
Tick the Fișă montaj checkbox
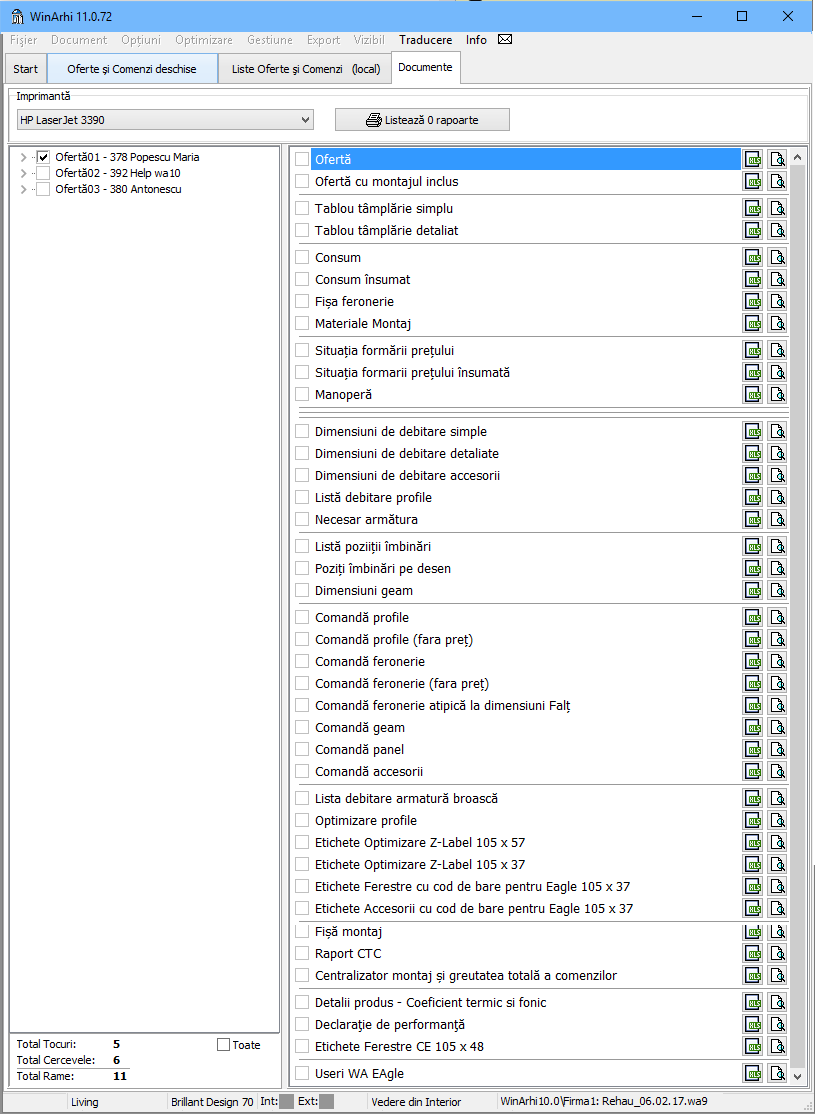302,931
